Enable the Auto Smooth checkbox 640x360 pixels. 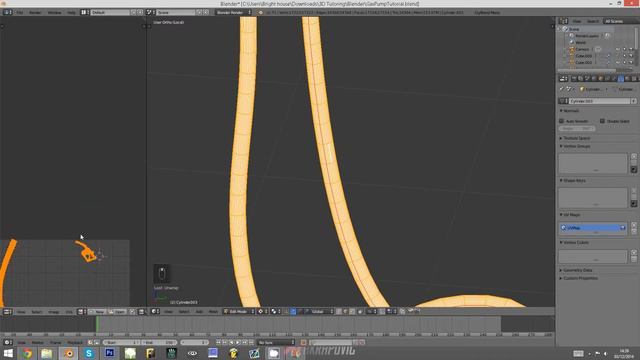pyautogui.click(x=562, y=121)
